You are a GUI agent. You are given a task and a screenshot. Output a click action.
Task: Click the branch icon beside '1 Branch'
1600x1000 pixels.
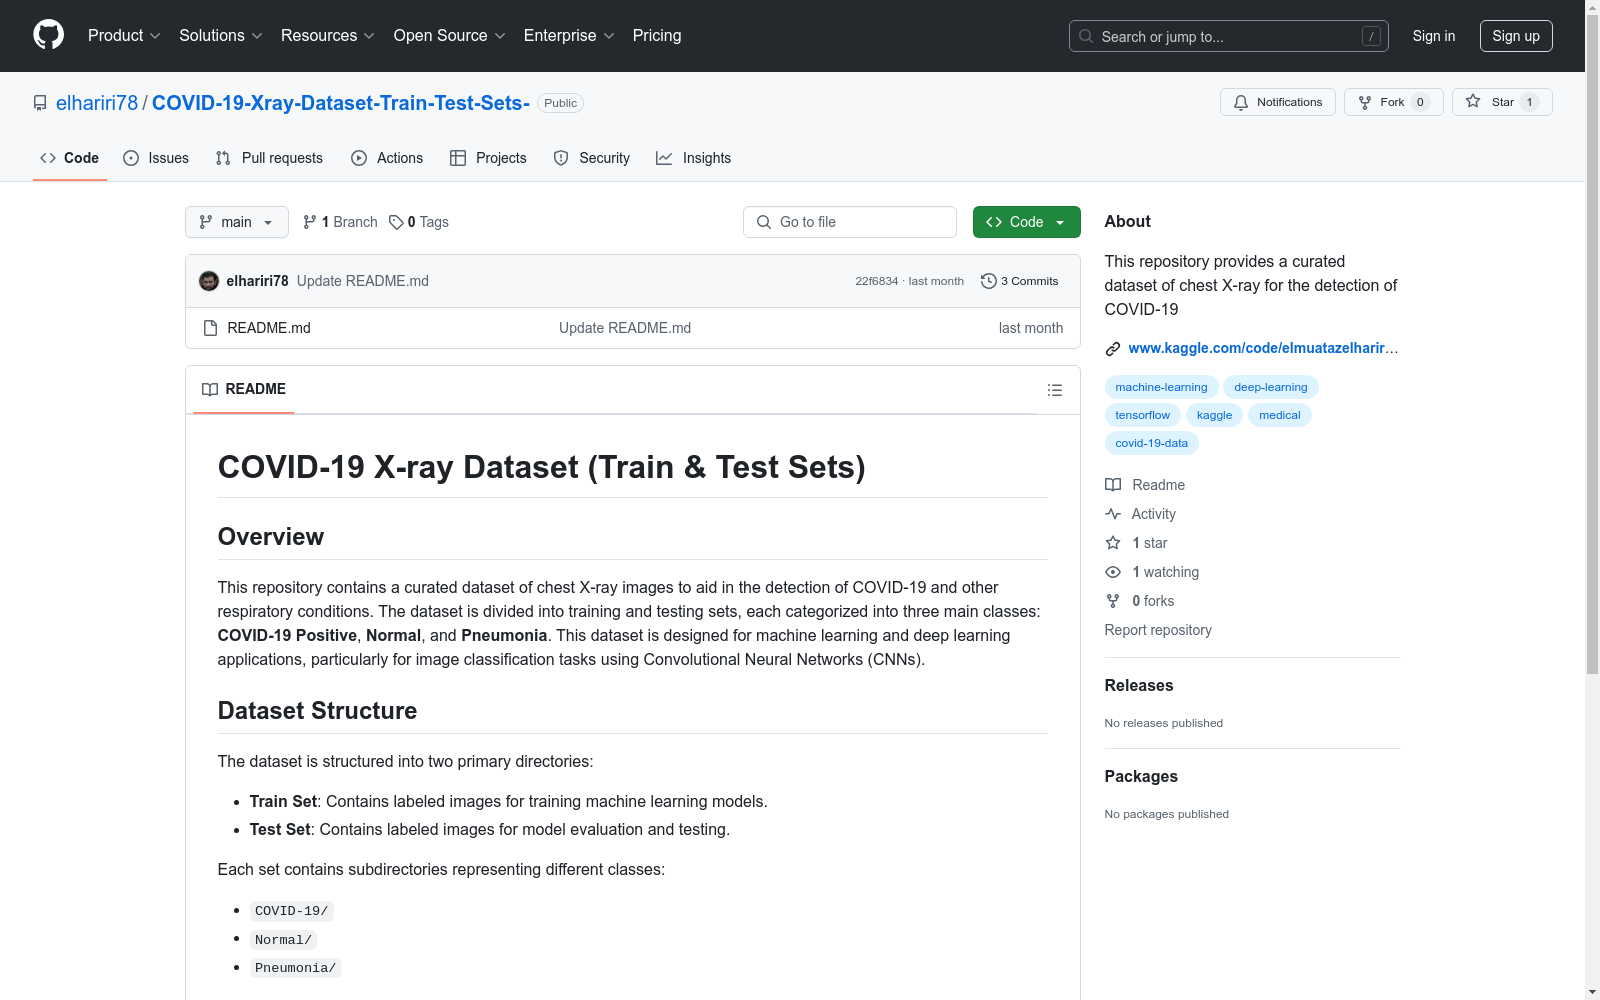(310, 222)
